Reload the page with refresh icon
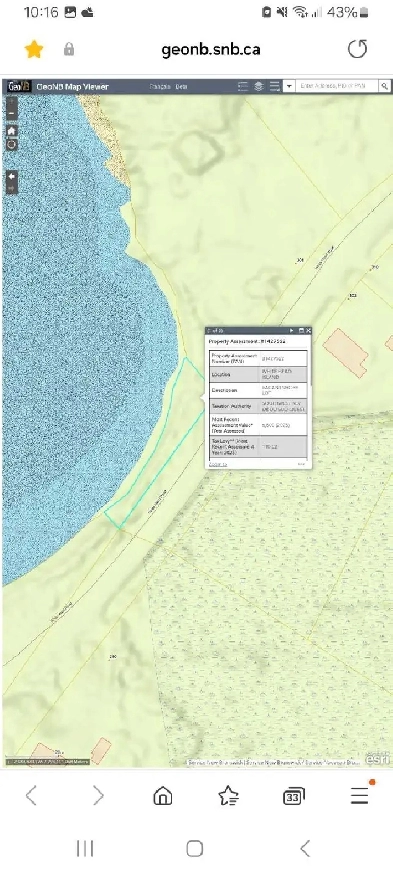Screen dimensions: 393x875 [357, 50]
